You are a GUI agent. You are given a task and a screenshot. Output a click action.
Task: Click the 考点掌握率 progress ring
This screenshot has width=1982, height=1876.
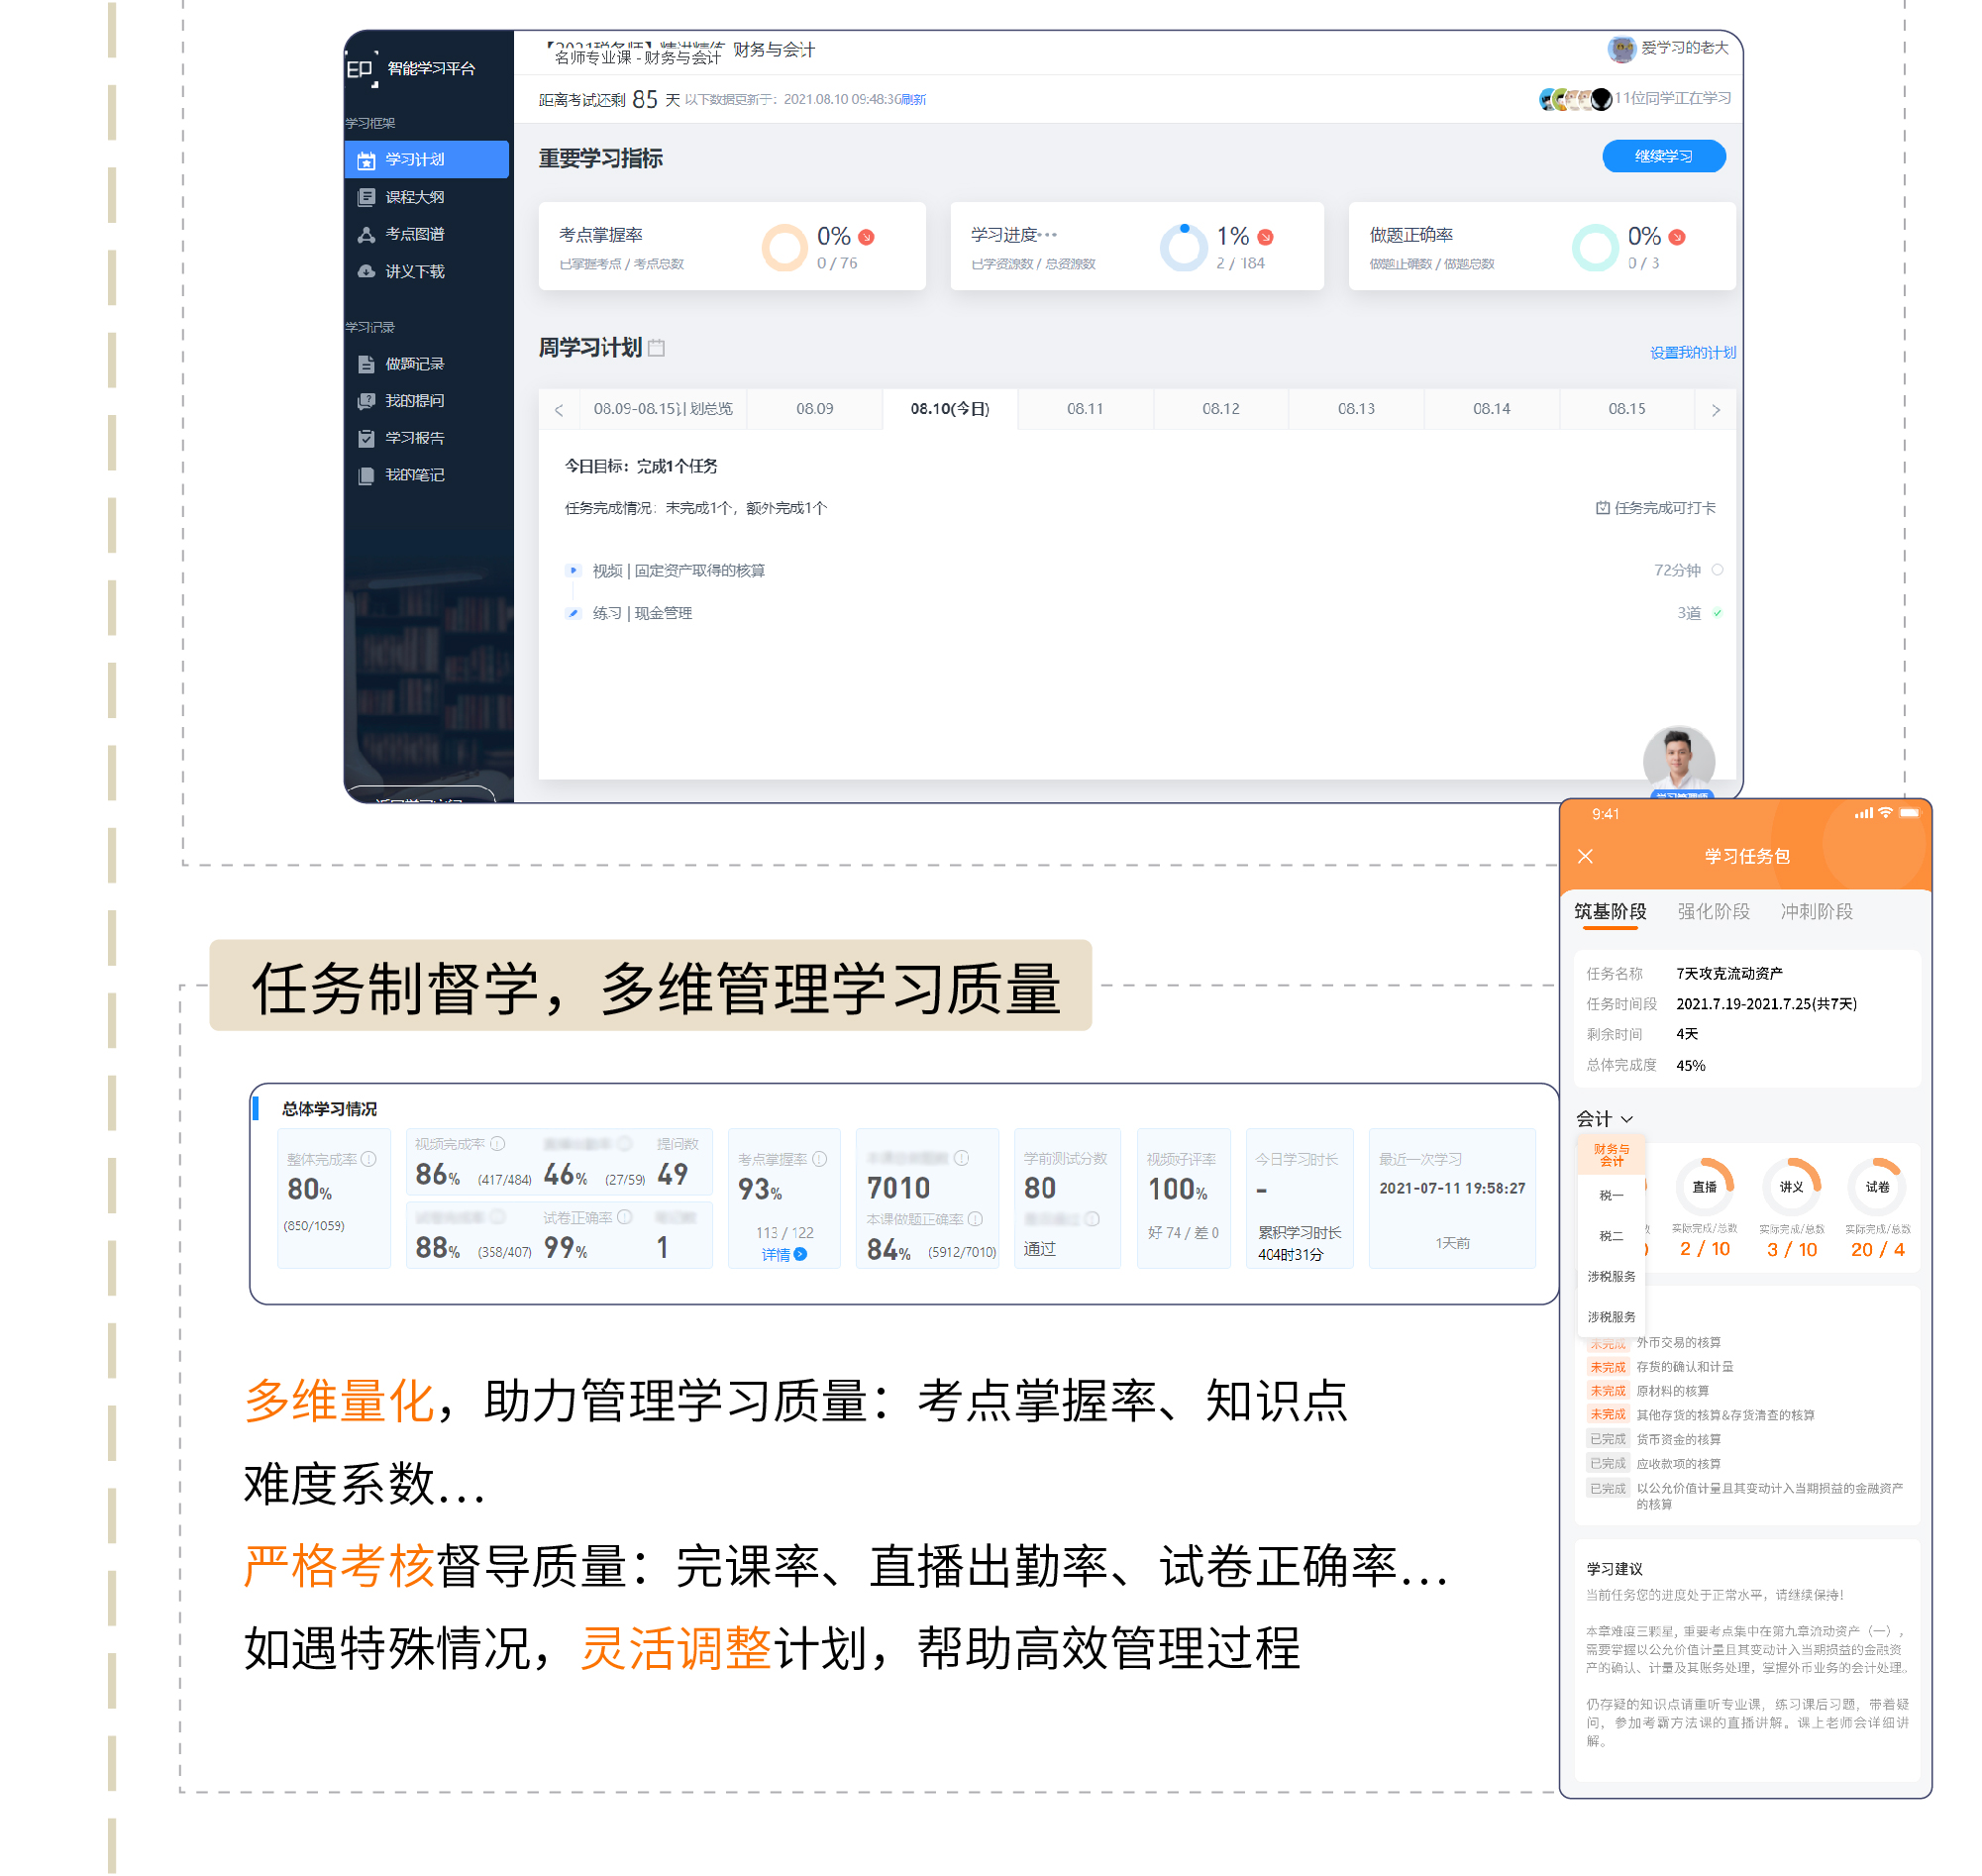[x=784, y=248]
